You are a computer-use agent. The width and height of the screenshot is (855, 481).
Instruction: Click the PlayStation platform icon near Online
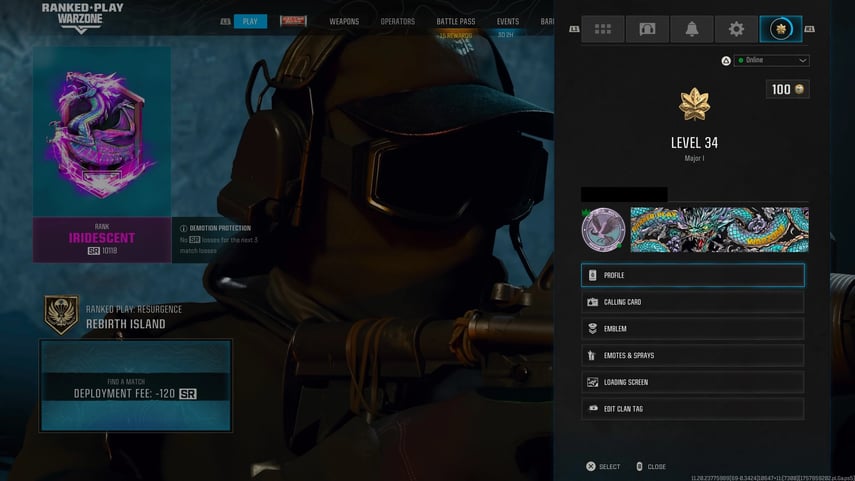tap(726, 61)
